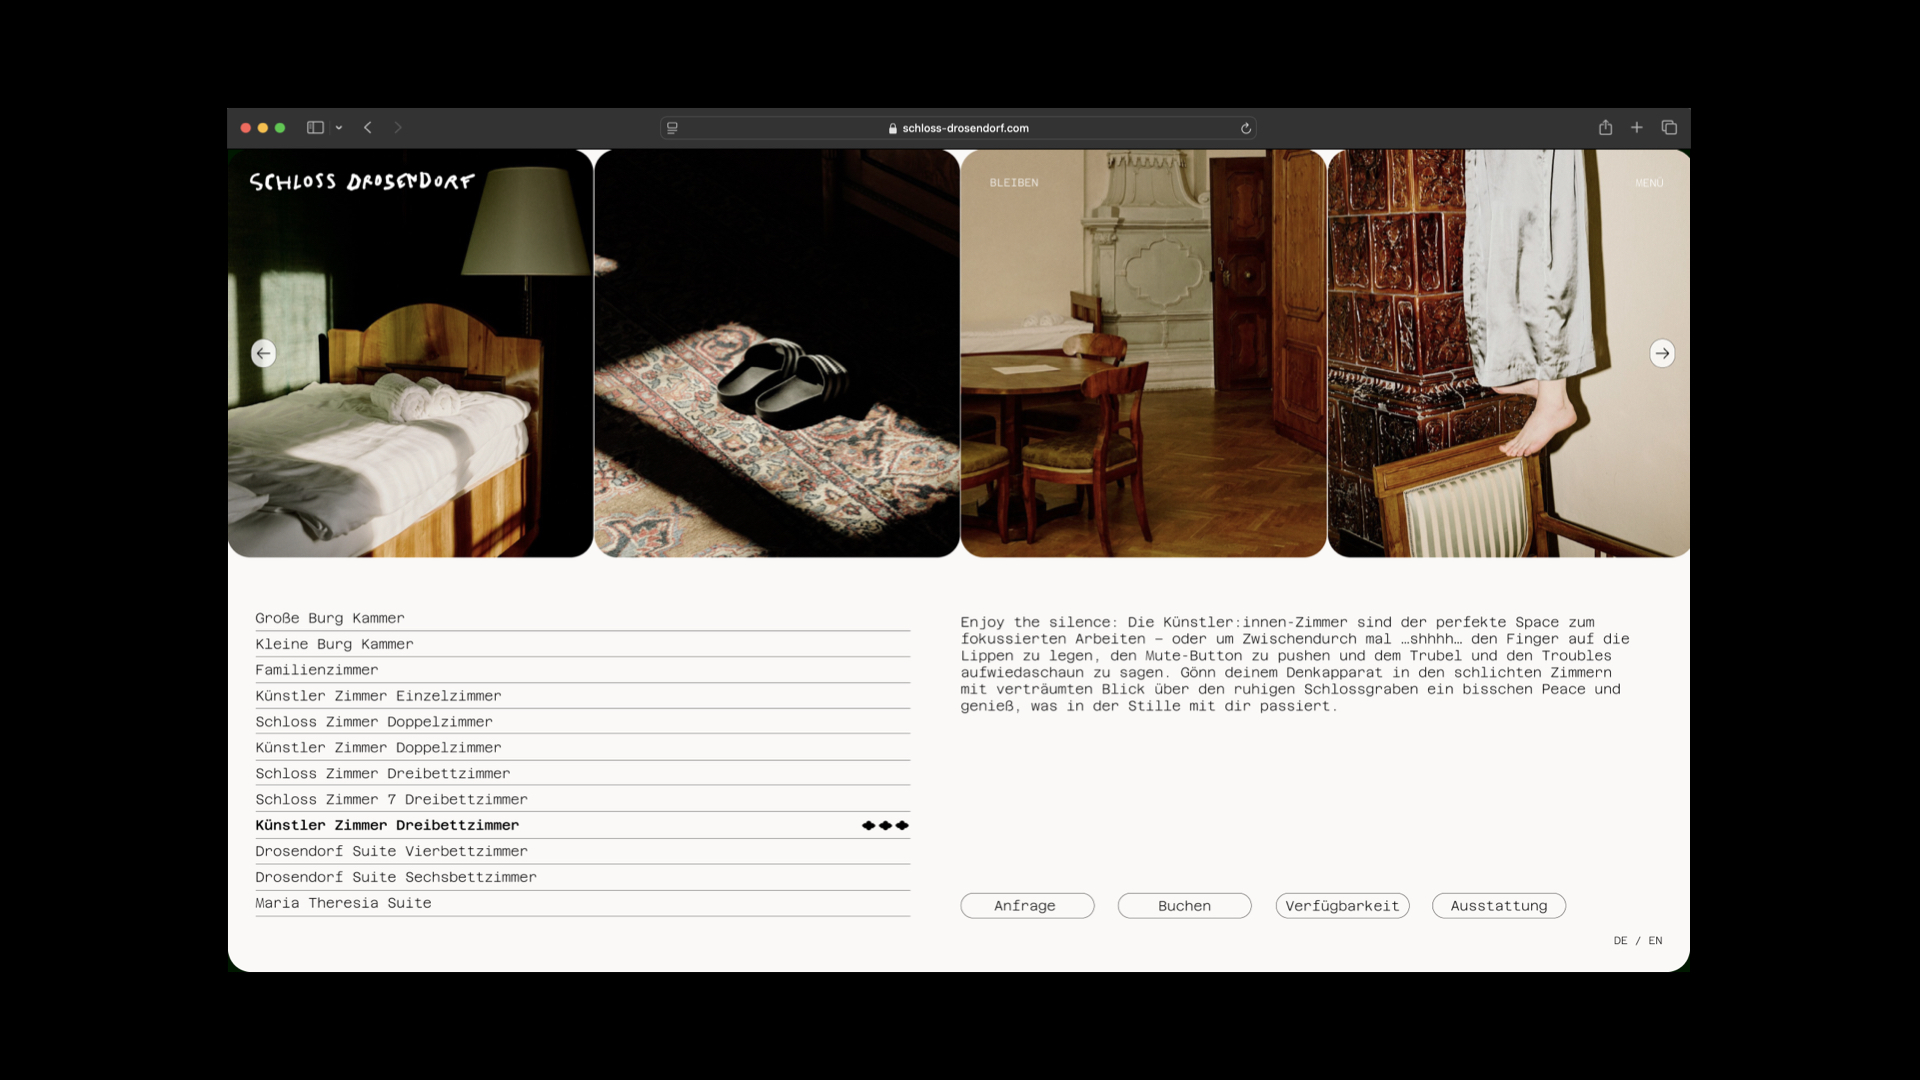The height and width of the screenshot is (1080, 1920).
Task: Open the MENÜ navigation
Action: pyautogui.click(x=1649, y=183)
